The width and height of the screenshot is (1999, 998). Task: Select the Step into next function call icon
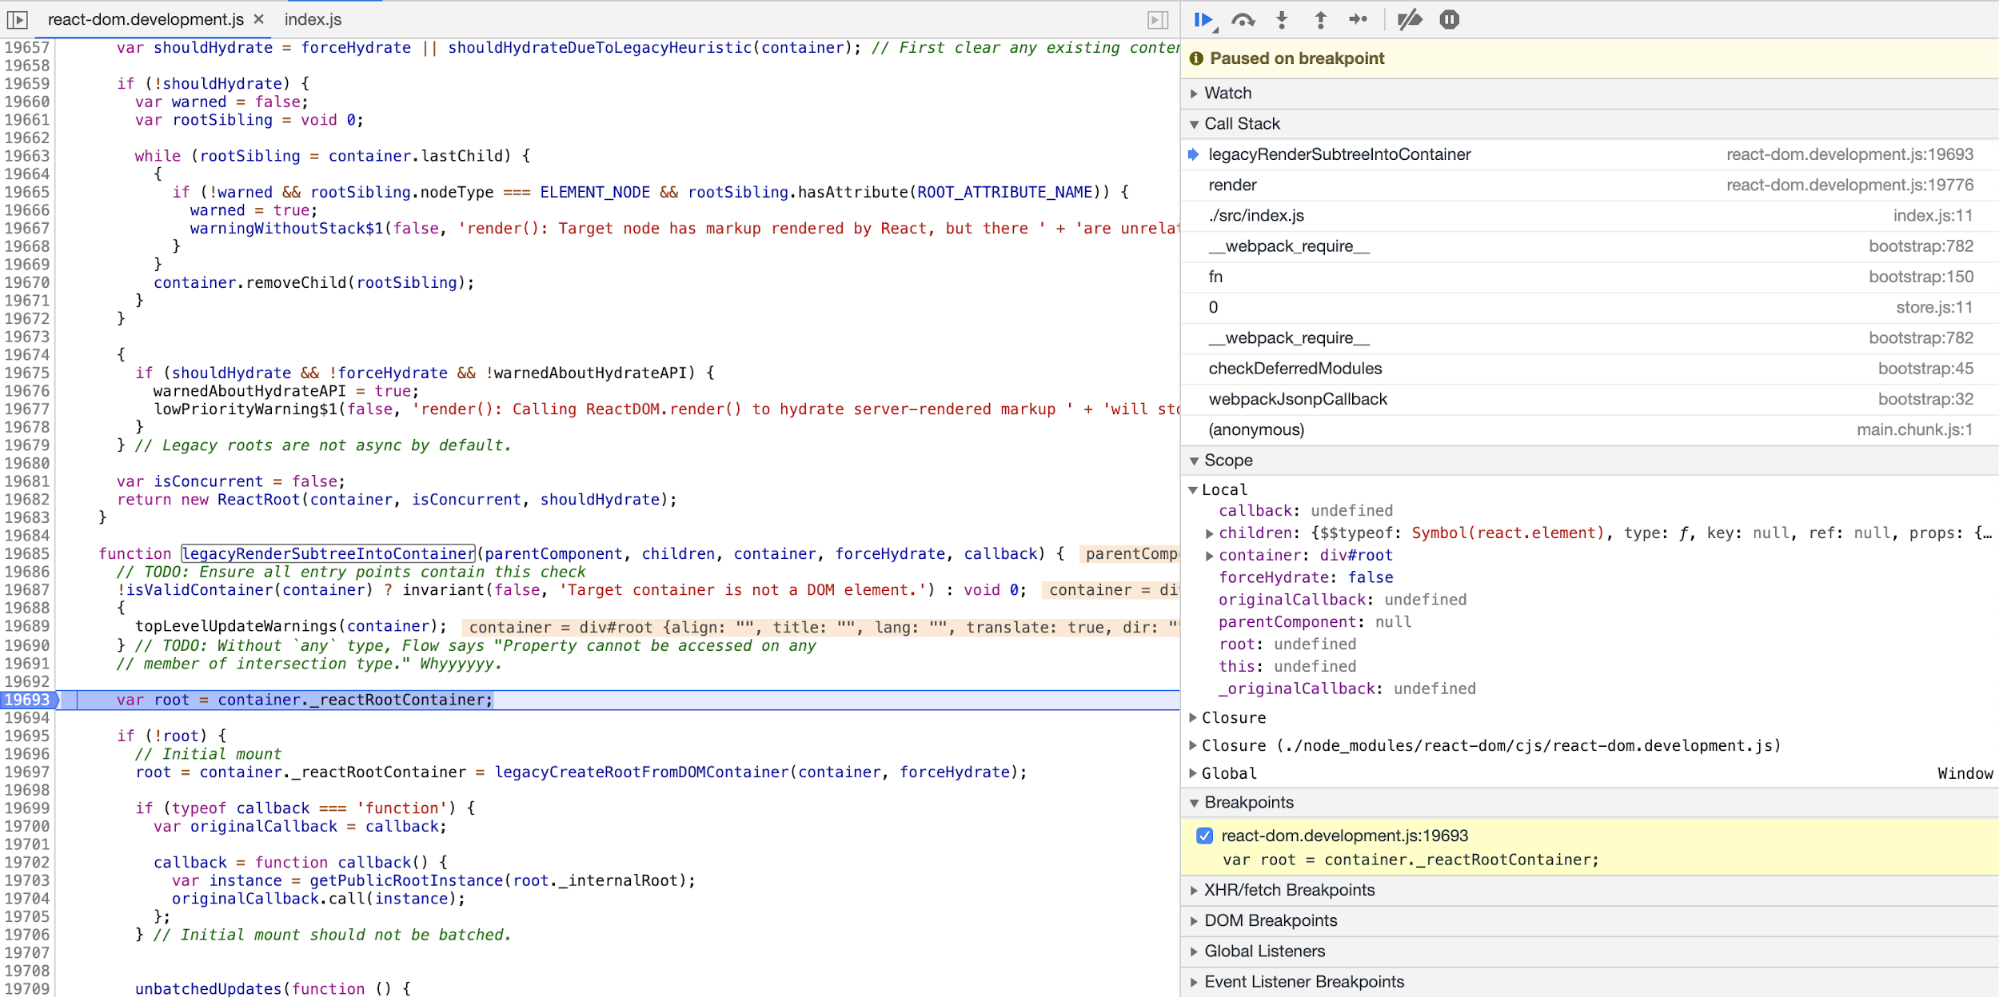click(1281, 19)
